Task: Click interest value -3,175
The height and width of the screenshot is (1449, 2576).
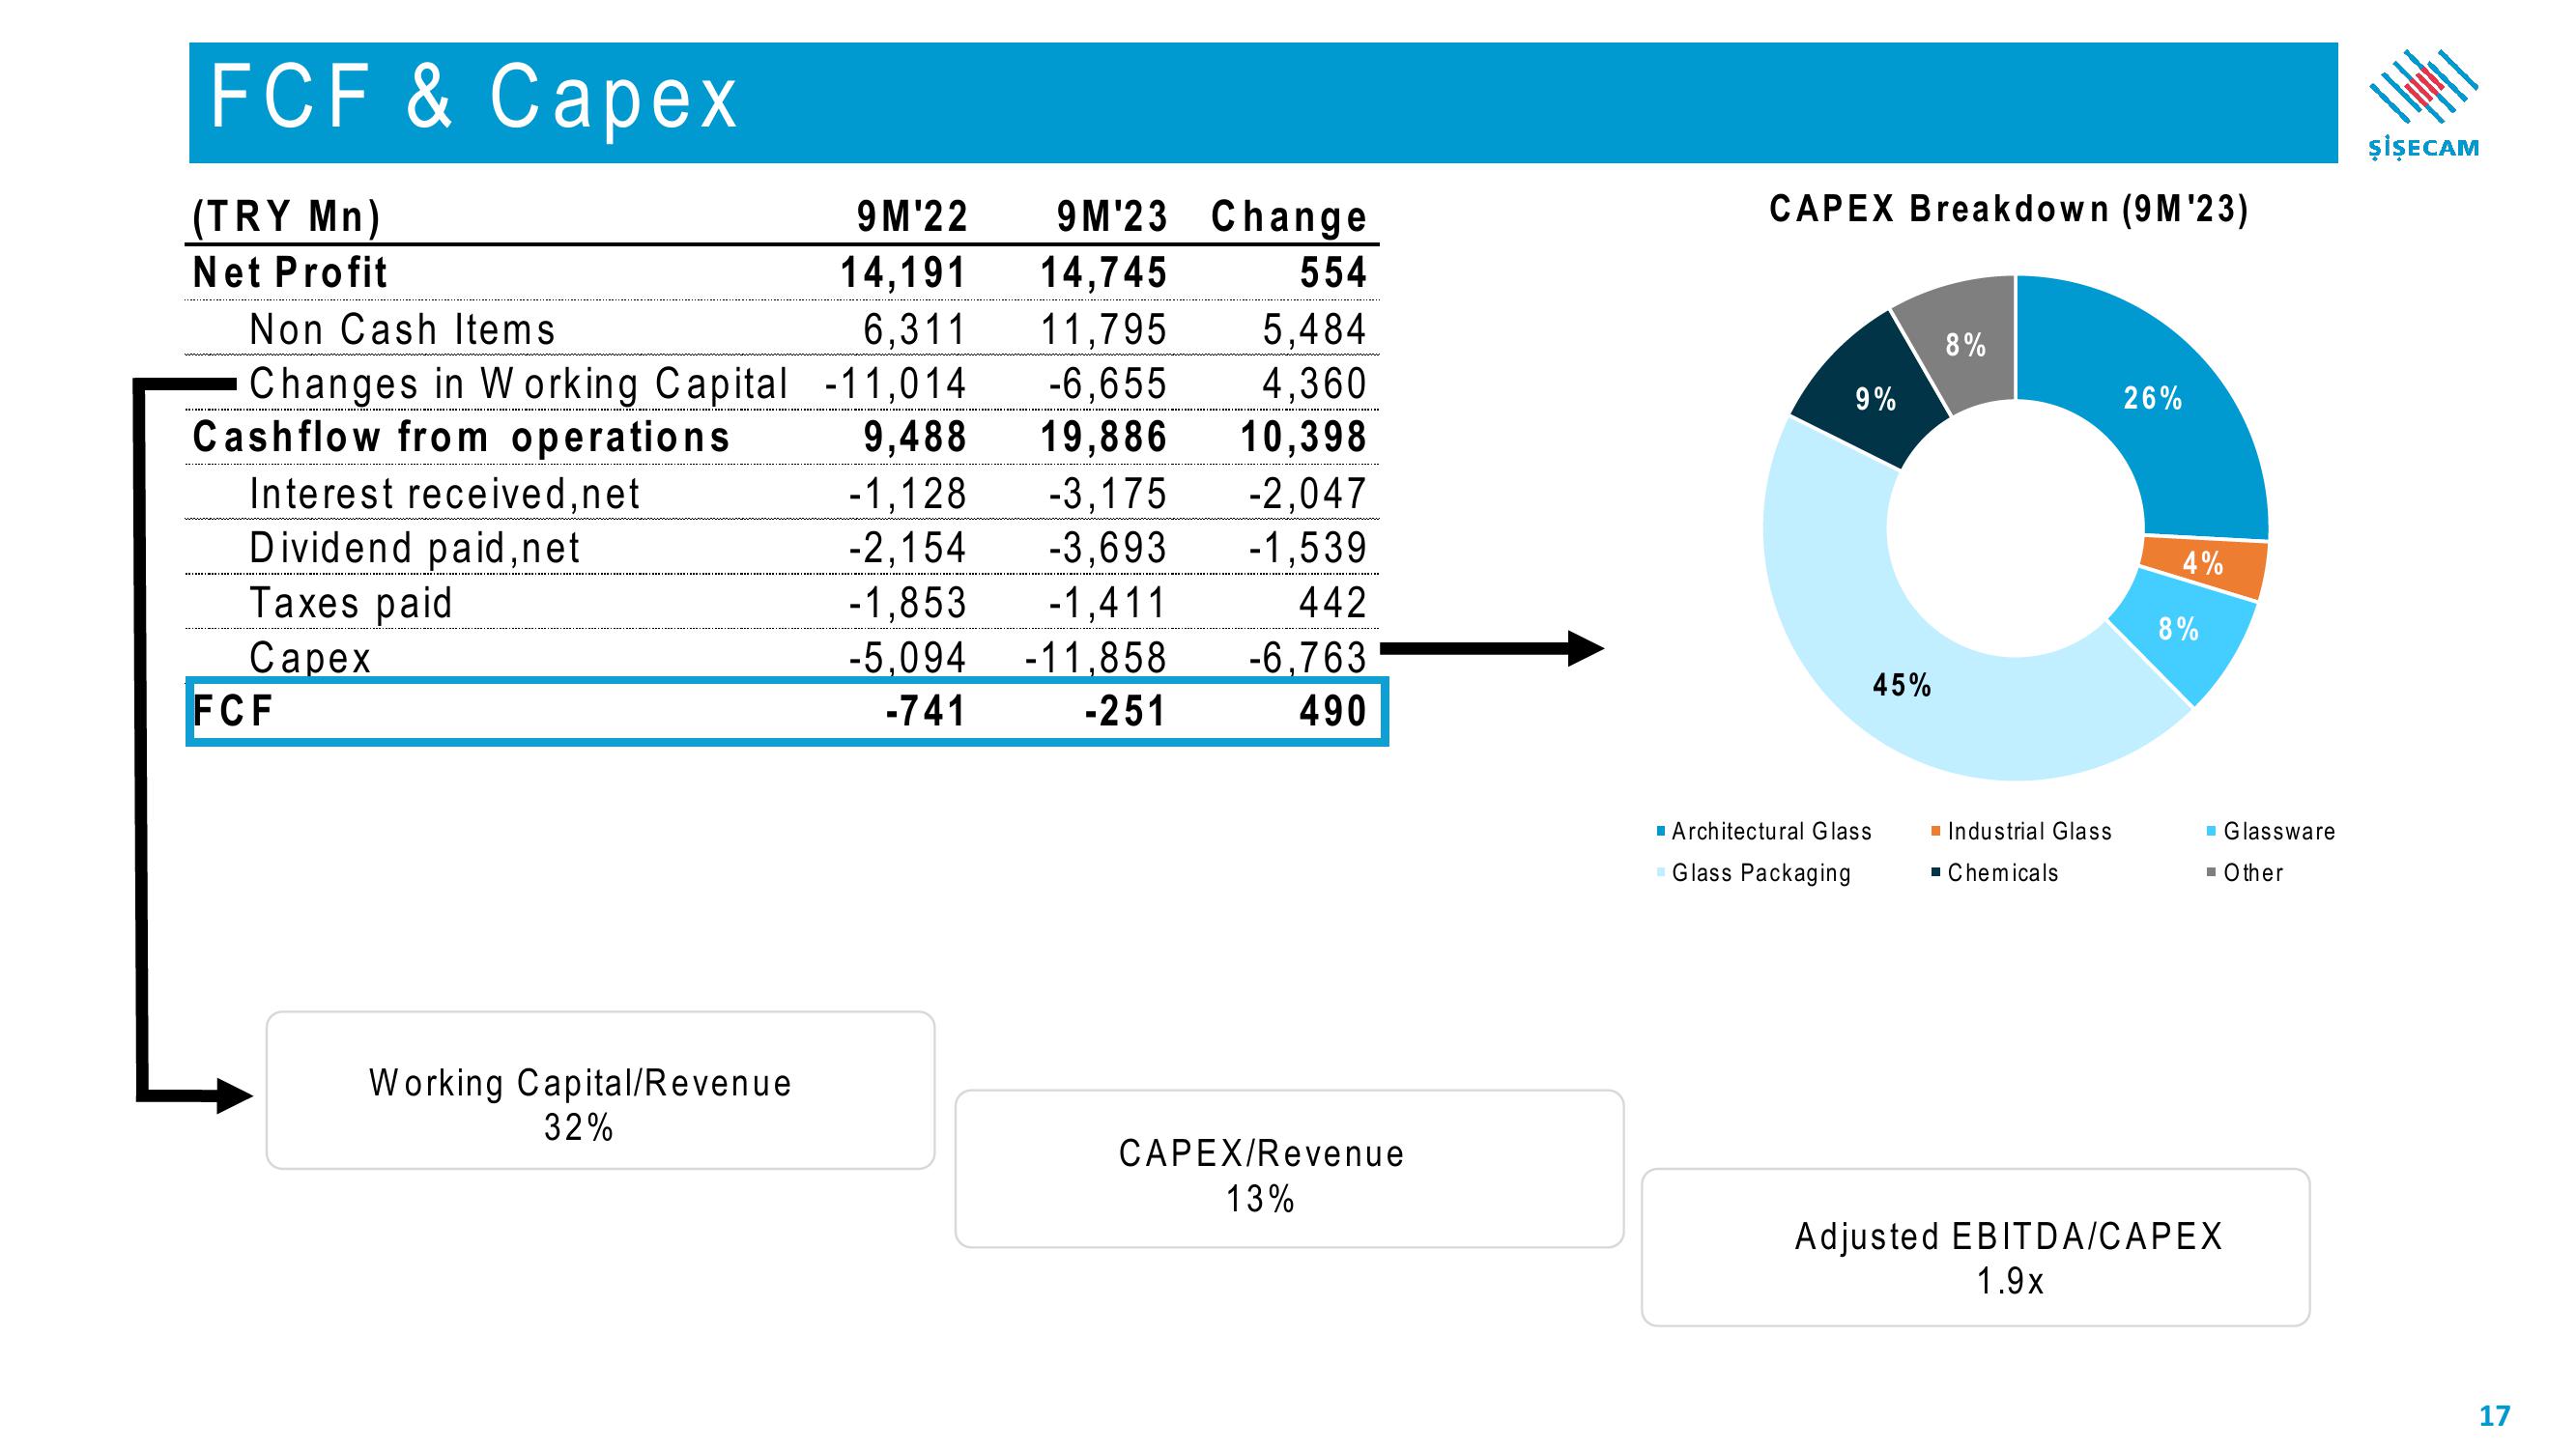Action: pyautogui.click(x=1108, y=494)
